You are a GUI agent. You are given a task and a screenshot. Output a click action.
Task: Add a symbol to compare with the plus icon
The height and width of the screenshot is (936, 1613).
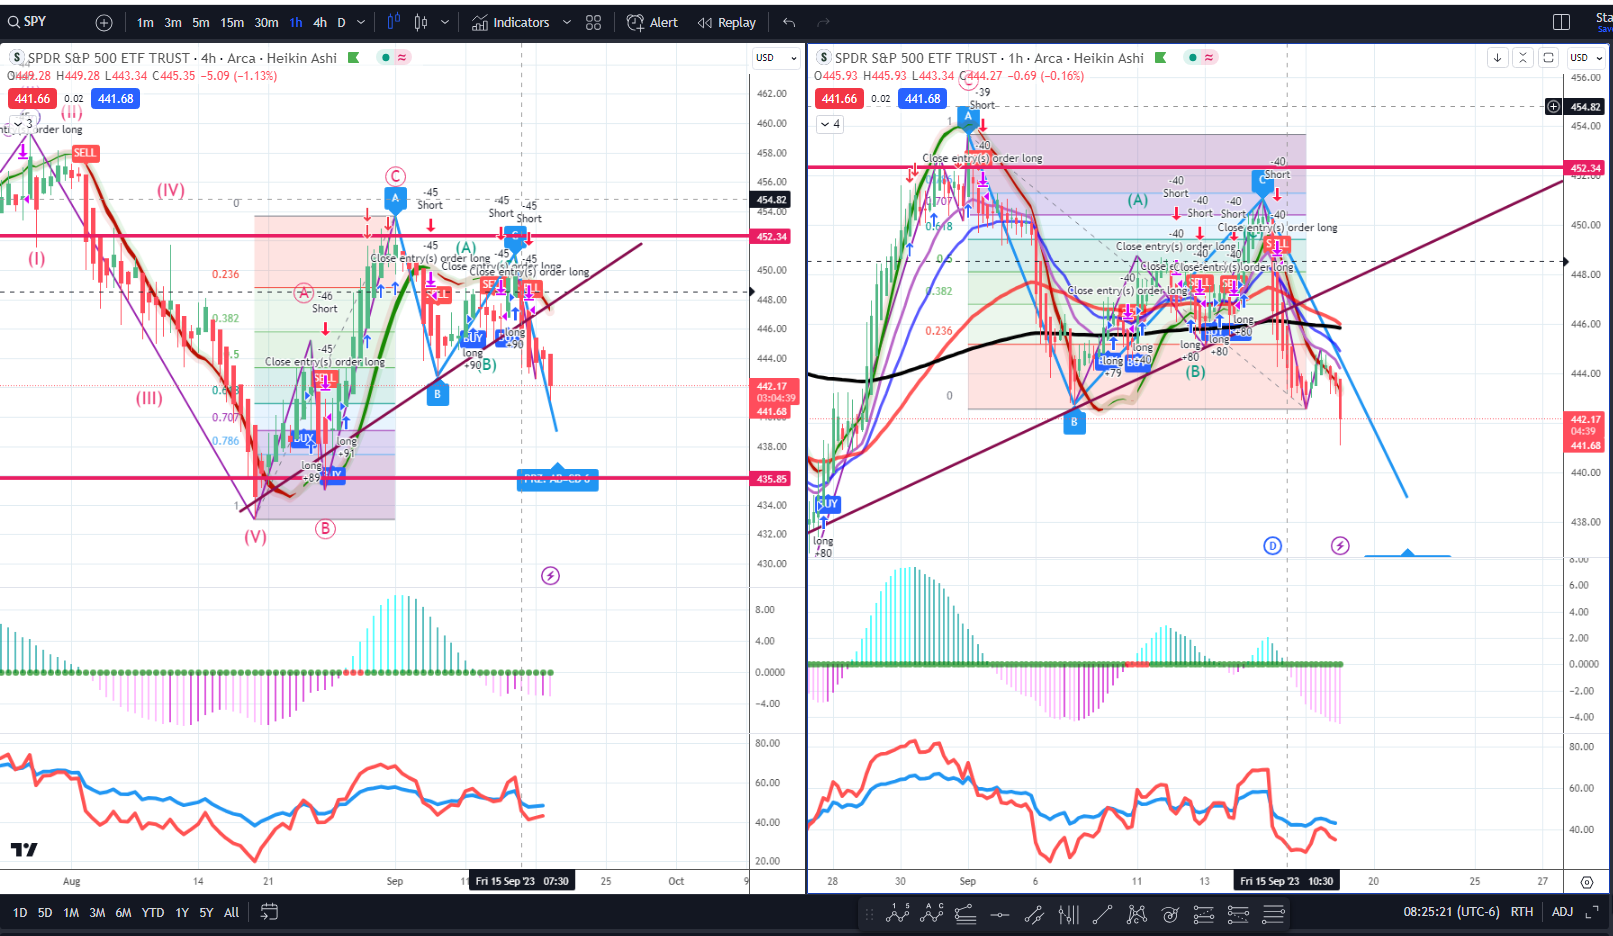[104, 22]
